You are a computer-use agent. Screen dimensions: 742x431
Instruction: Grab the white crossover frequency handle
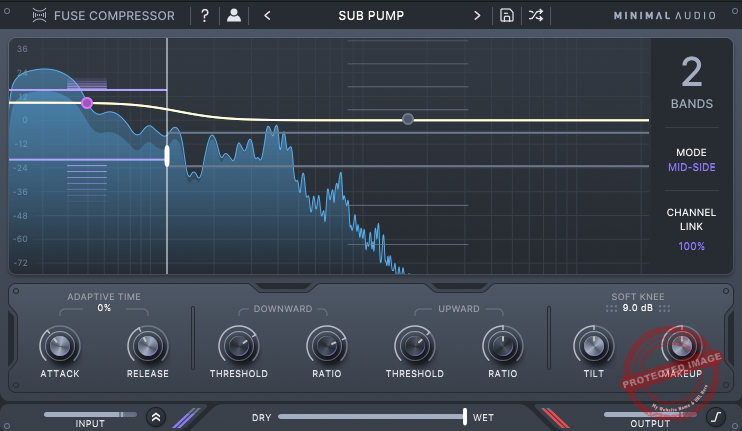coord(167,156)
